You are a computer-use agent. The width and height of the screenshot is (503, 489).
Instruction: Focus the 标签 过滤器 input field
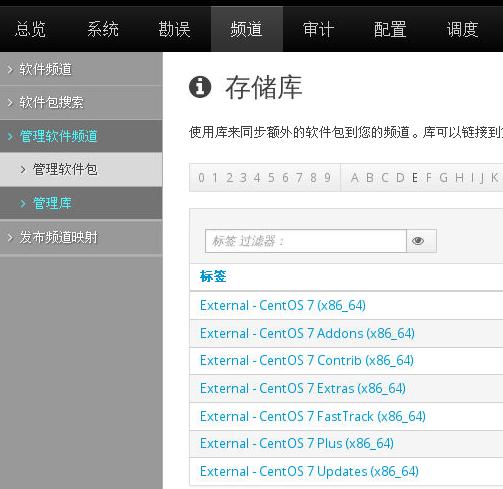[306, 241]
